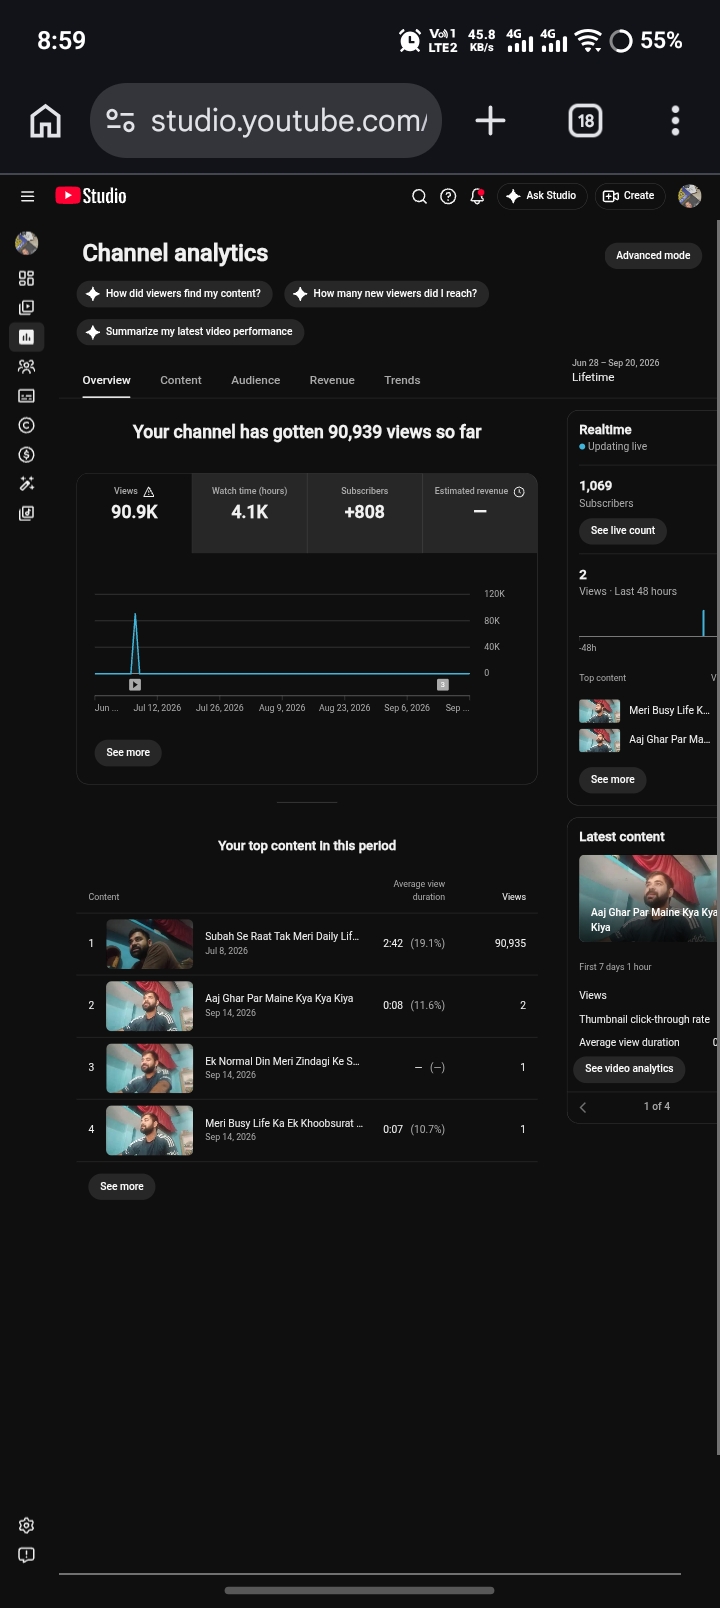
Task: Switch to the Overview tab
Action: 106,380
